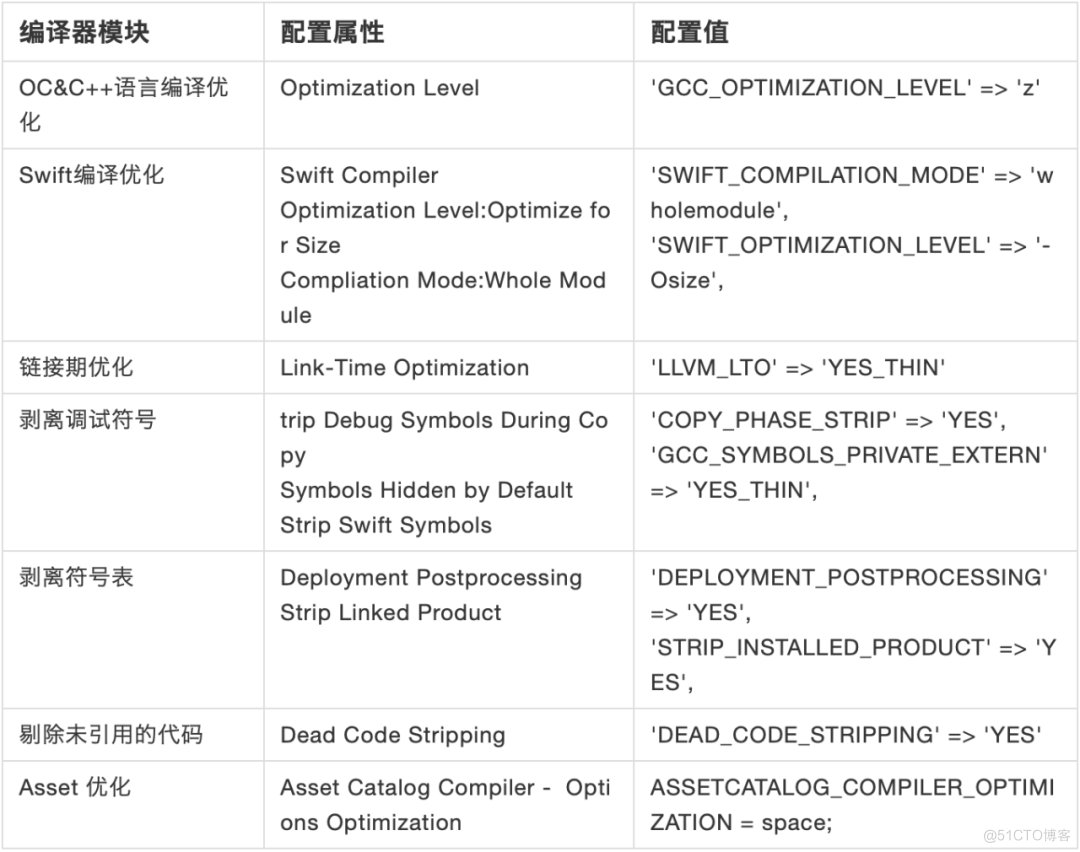Click the 配置值 column header
The image size is (1080, 852).
click(689, 32)
